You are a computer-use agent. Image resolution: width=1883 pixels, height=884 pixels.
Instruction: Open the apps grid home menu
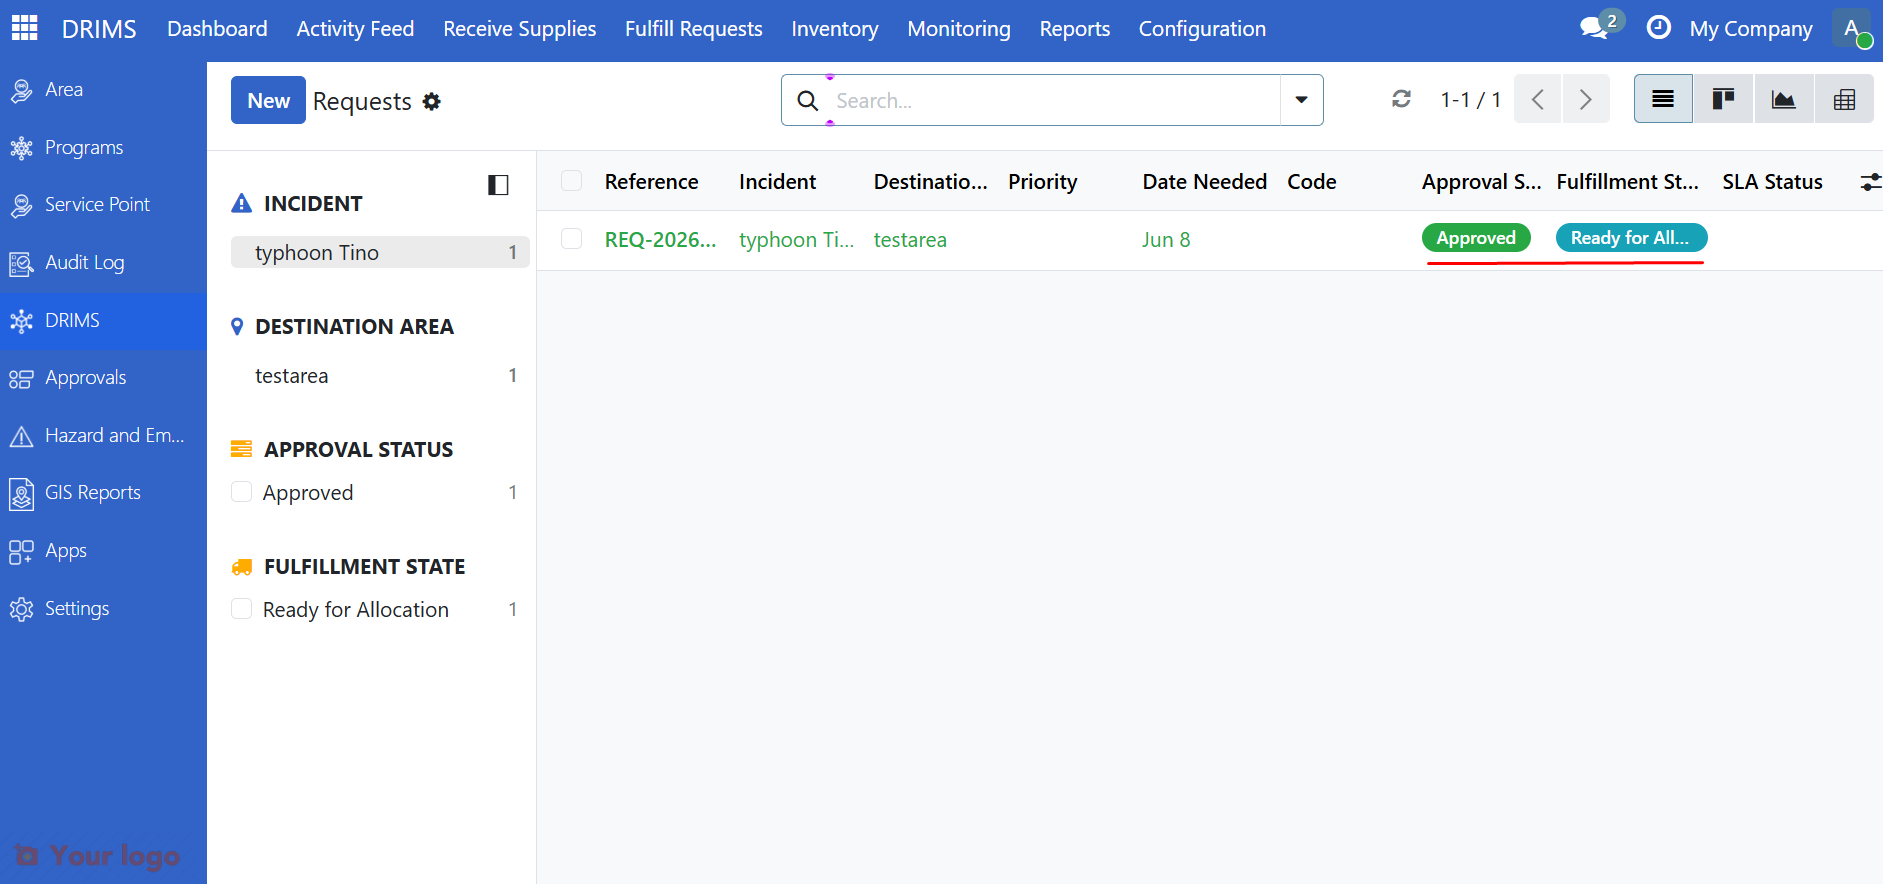[24, 28]
